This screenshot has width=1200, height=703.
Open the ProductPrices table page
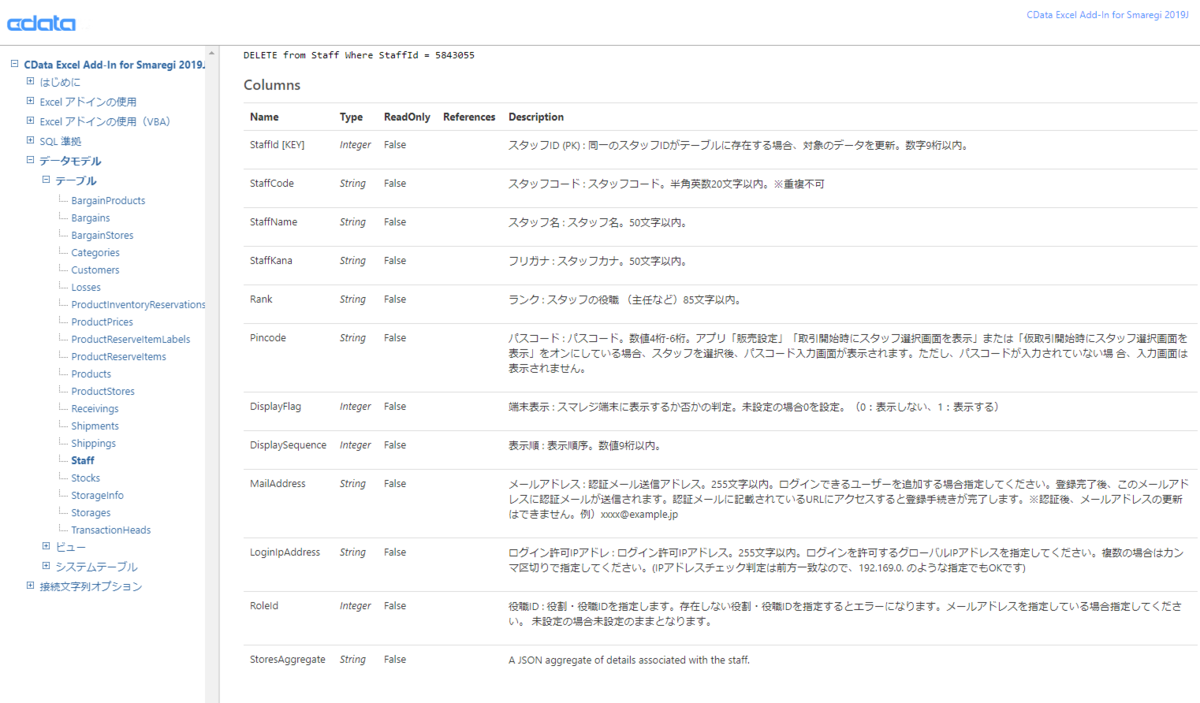click(x=102, y=322)
